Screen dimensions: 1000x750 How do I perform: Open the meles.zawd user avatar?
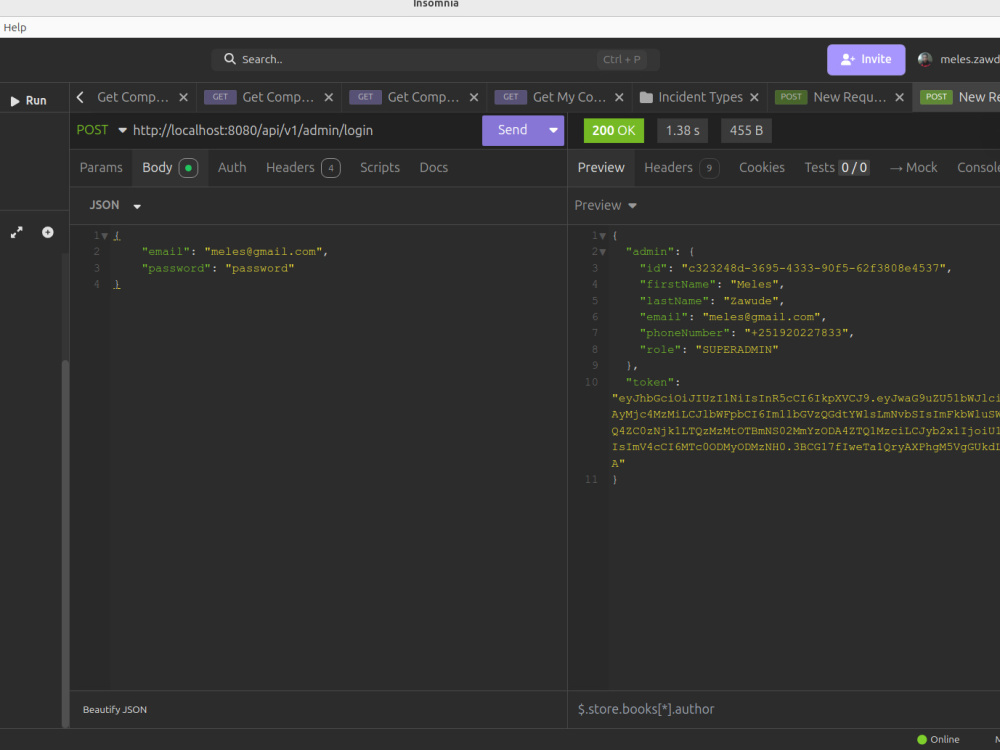924,59
